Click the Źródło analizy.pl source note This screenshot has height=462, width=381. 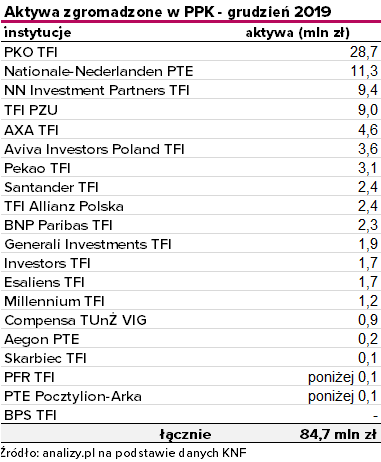pos(124,453)
